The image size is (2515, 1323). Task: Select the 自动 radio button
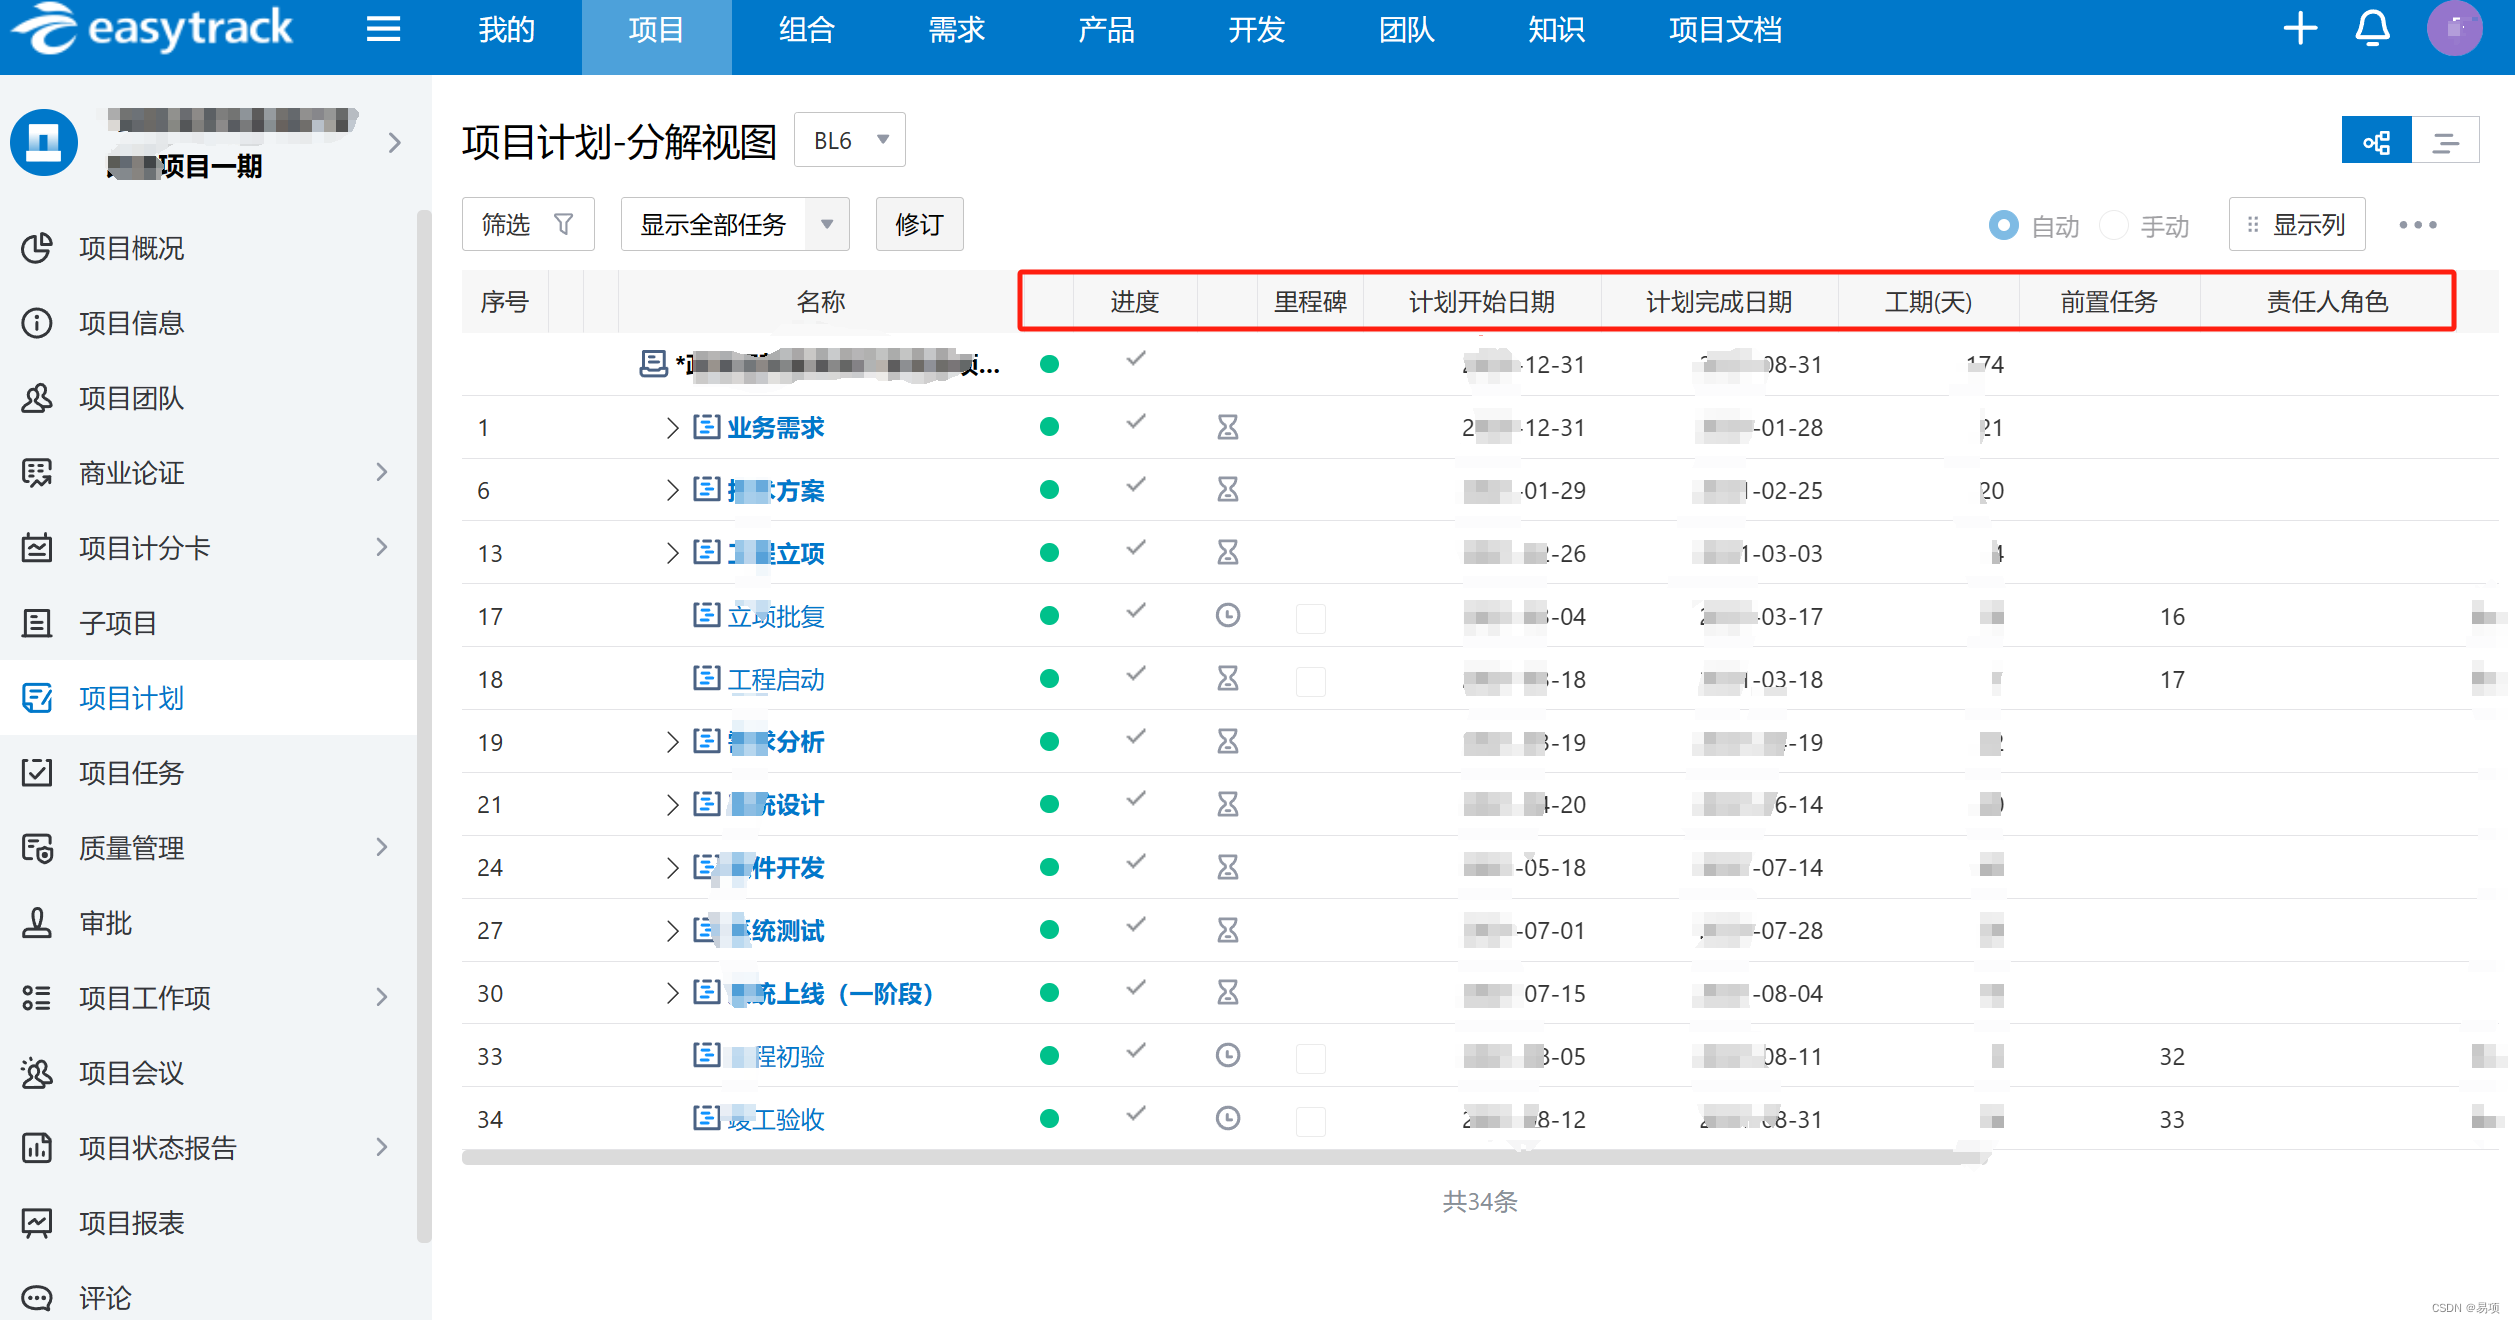coord(2003,226)
